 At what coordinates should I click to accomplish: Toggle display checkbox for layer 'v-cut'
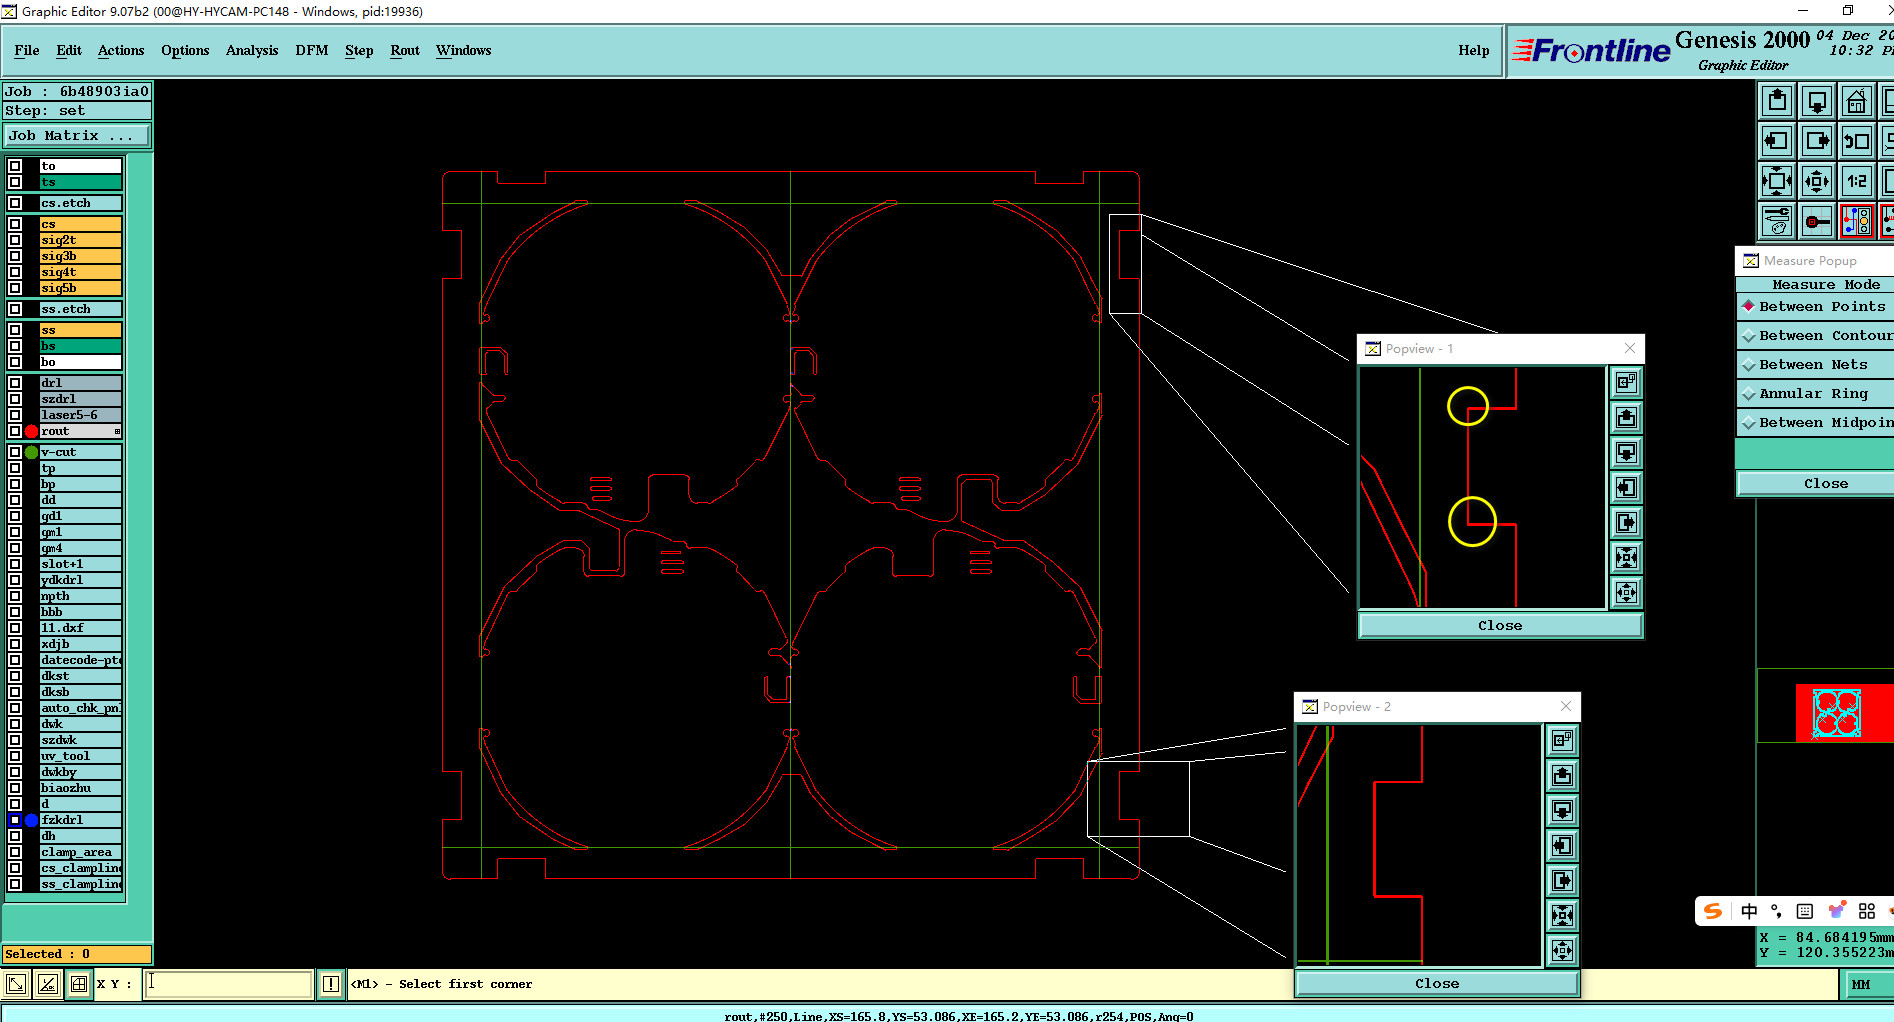[x=15, y=452]
